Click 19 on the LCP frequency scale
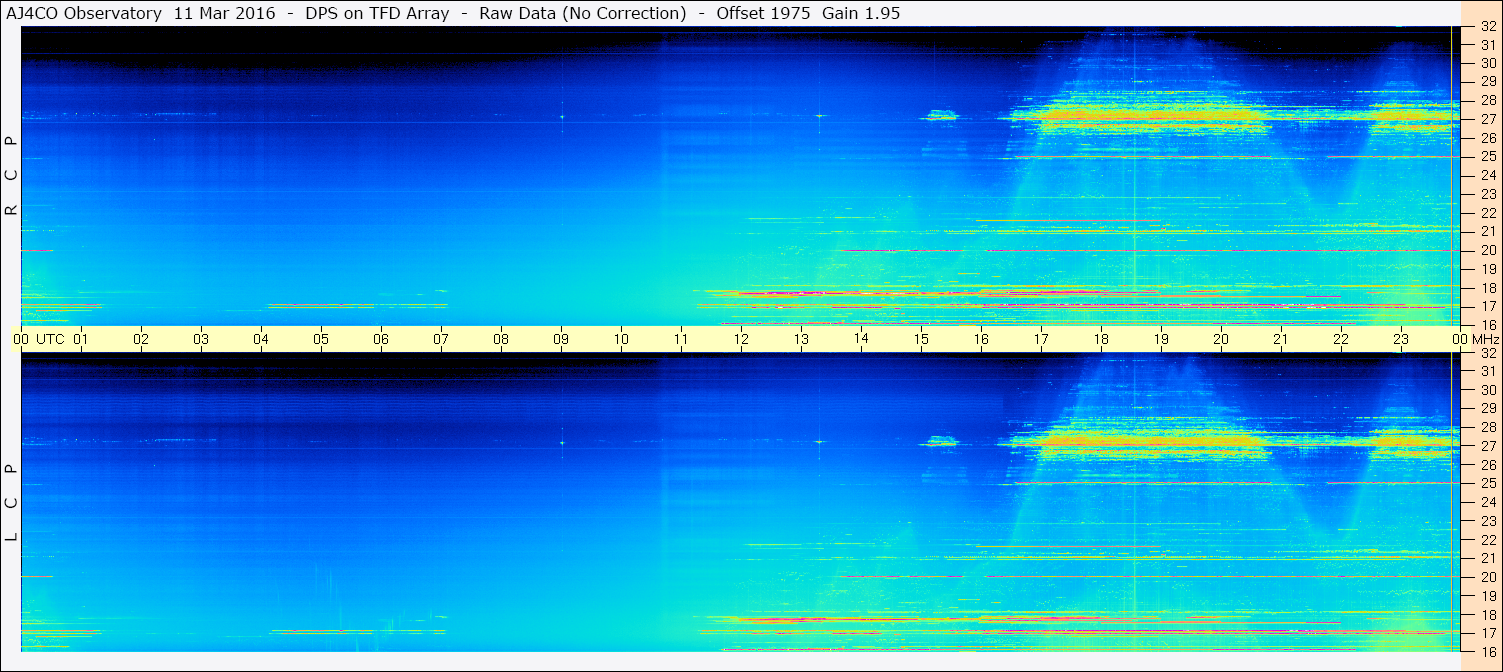 coord(1487,596)
